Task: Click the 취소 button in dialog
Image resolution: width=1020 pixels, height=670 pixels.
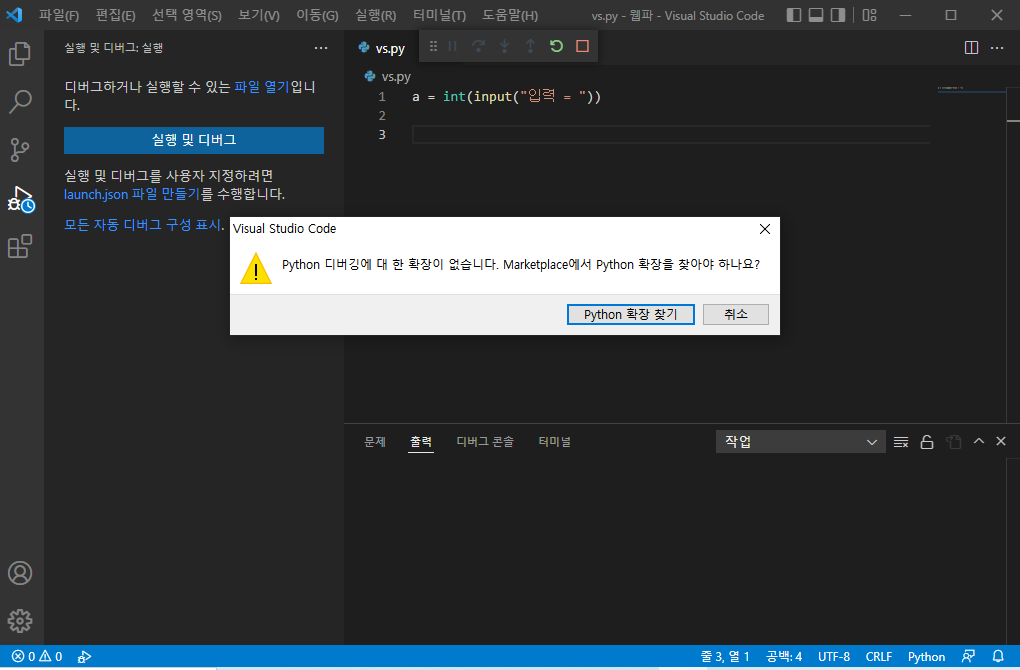Action: [736, 314]
